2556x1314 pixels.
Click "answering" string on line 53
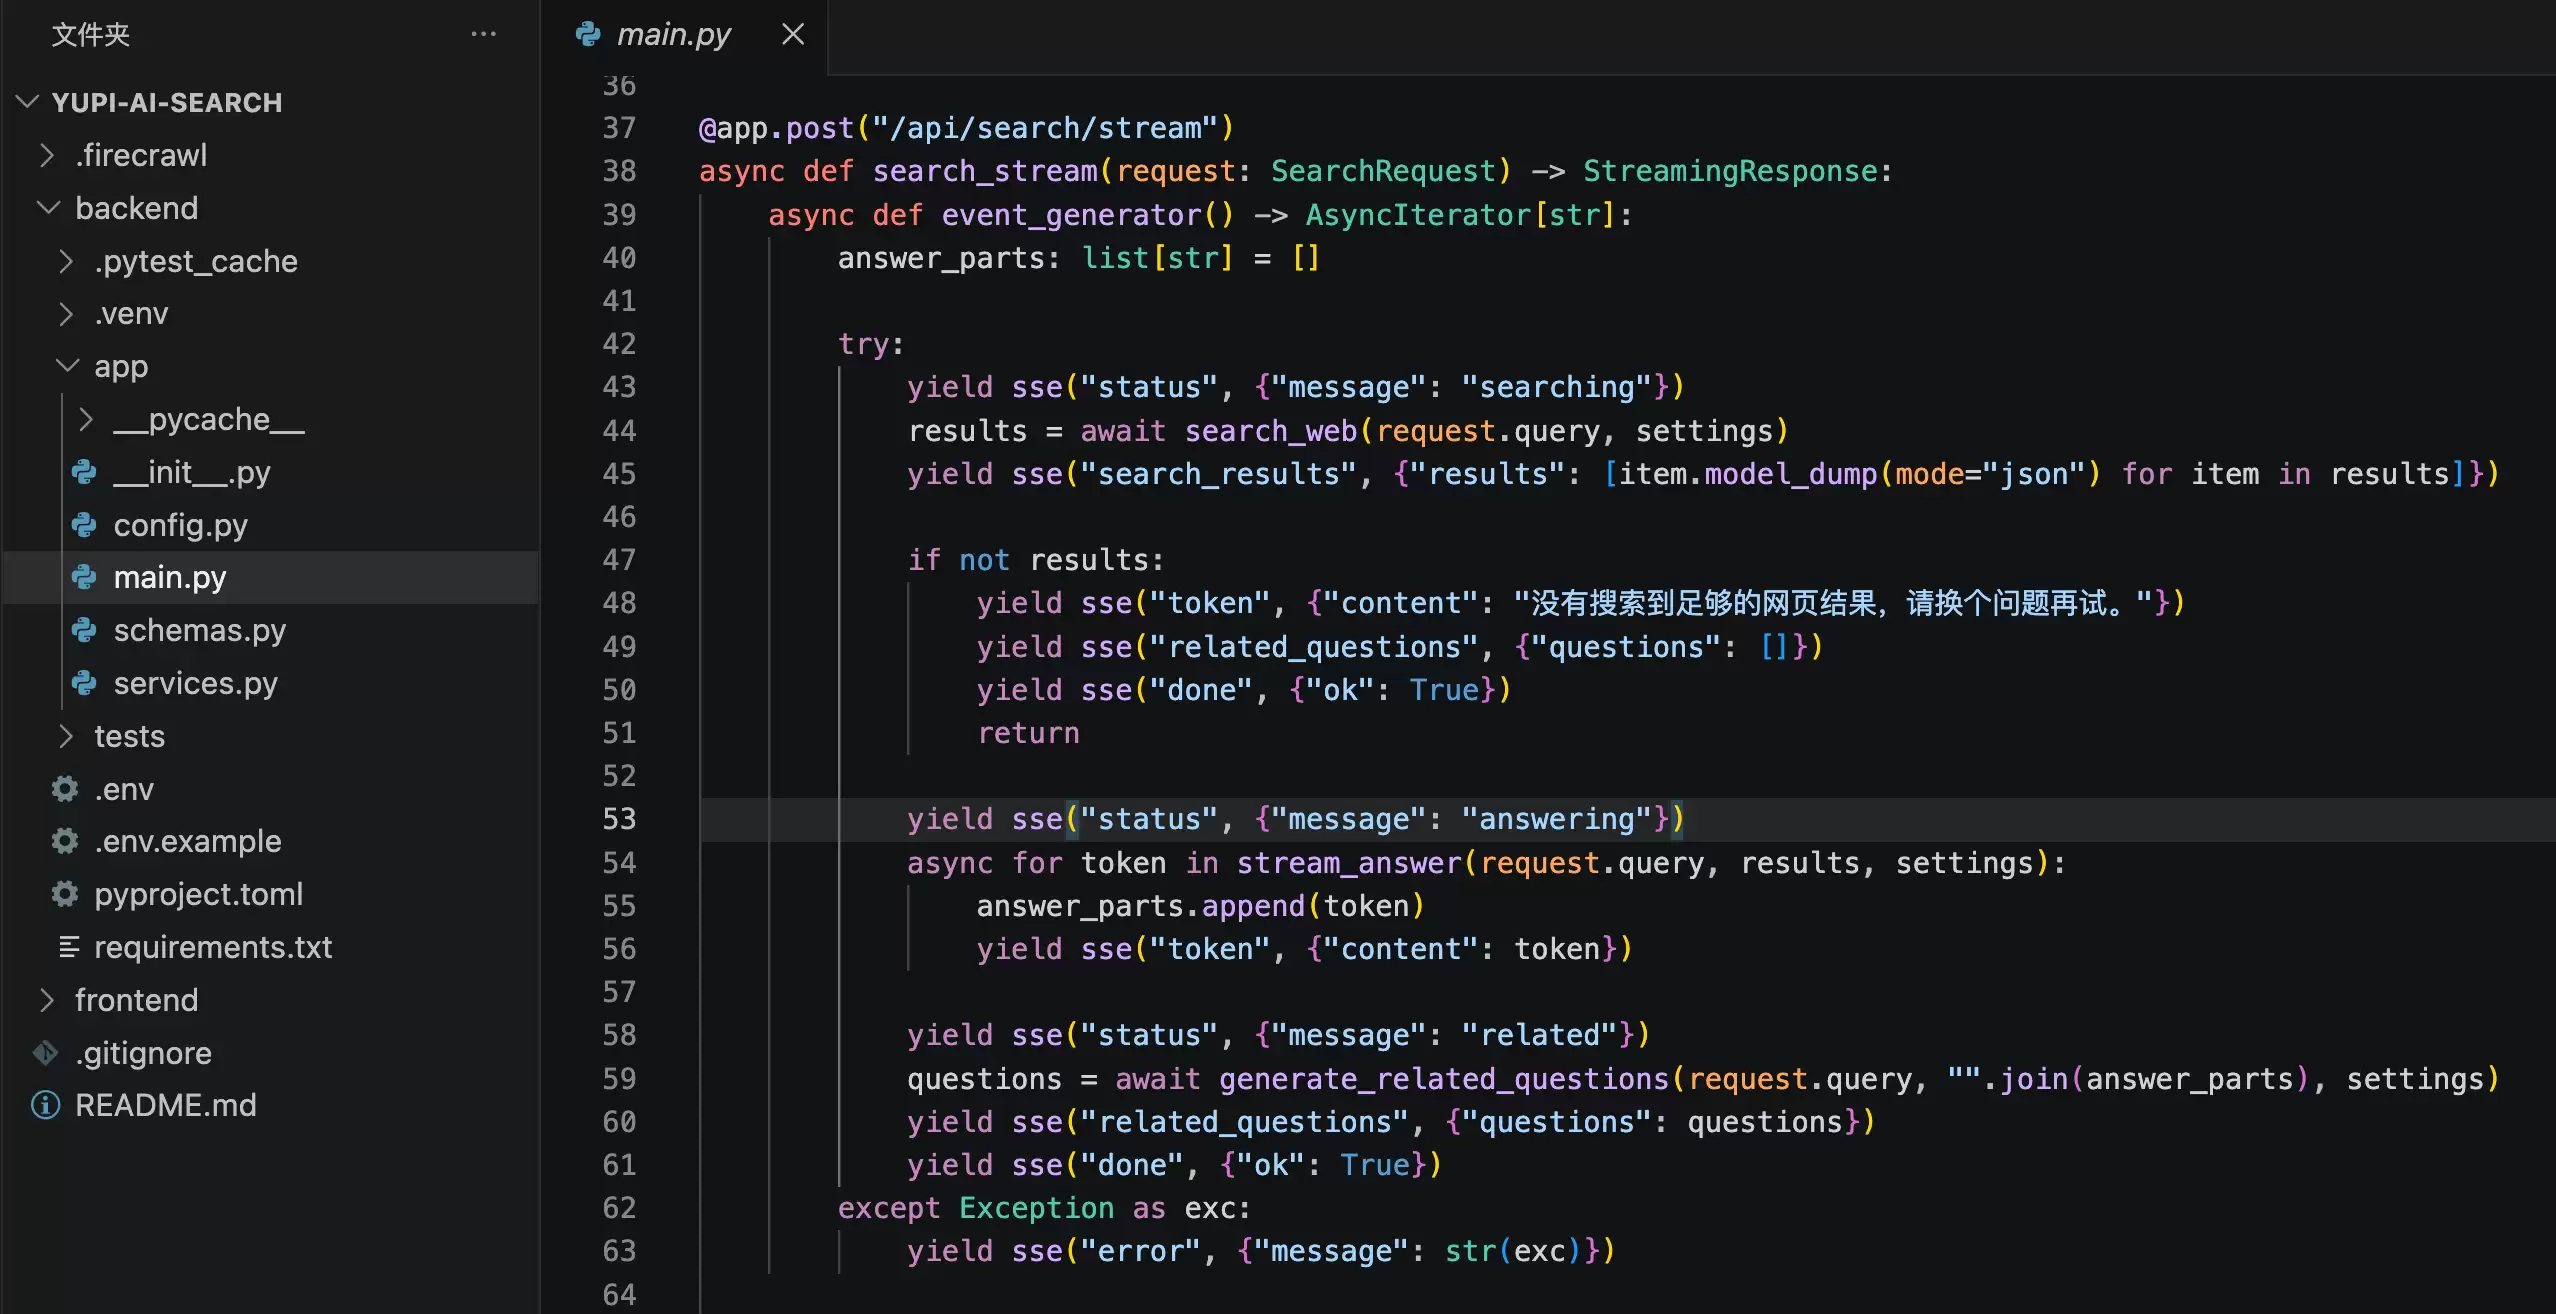1556,819
